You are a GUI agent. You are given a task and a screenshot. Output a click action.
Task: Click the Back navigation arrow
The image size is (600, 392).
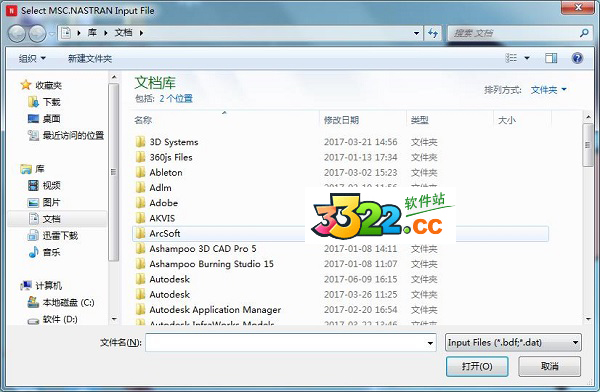tap(16, 34)
